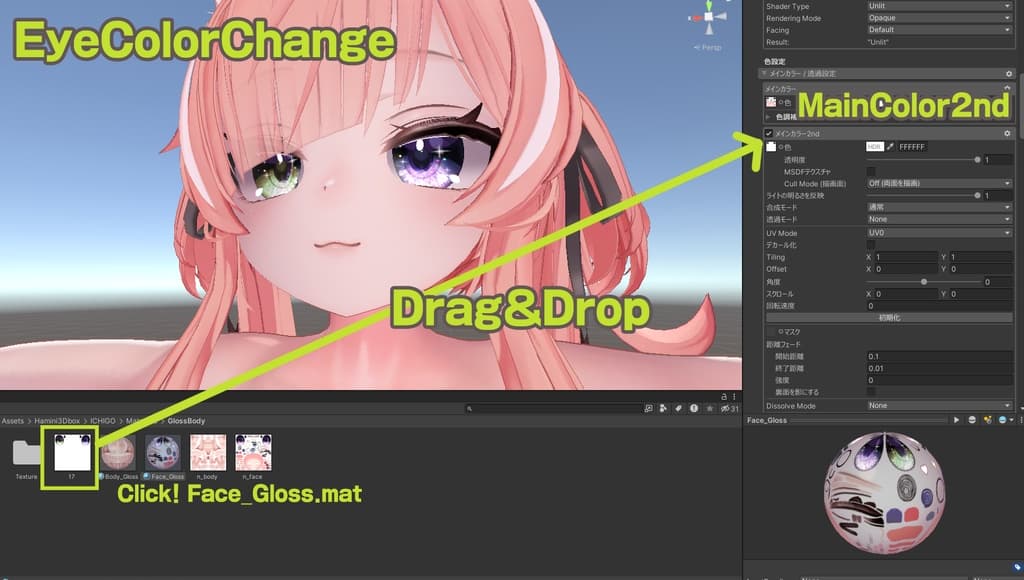Change UV Mode via its UV0 dropdown
1024x580 pixels.
(x=937, y=231)
